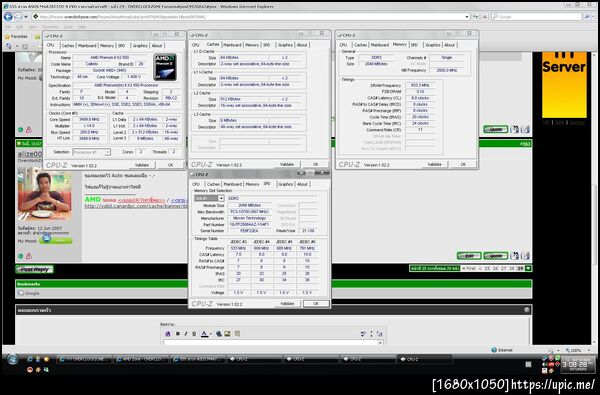Click the Bold icon in reply editor

178,334
